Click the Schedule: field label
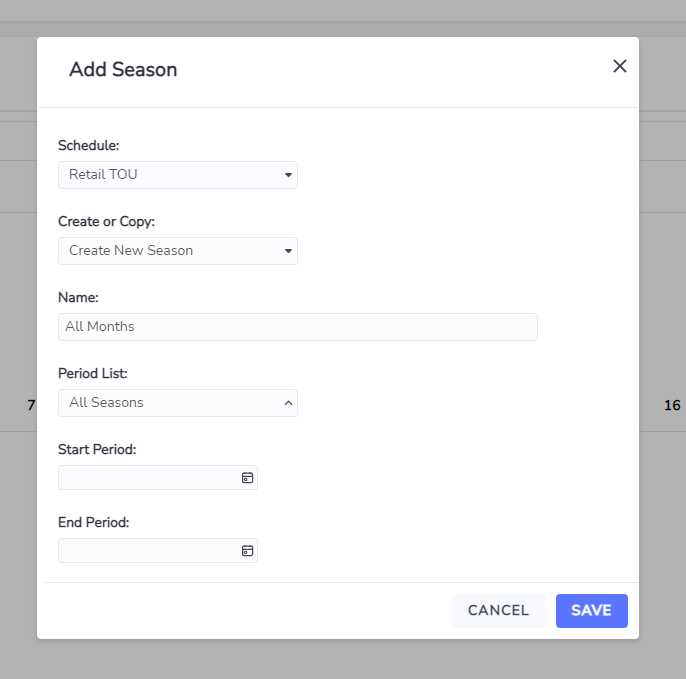The image size is (686, 679). [88, 145]
